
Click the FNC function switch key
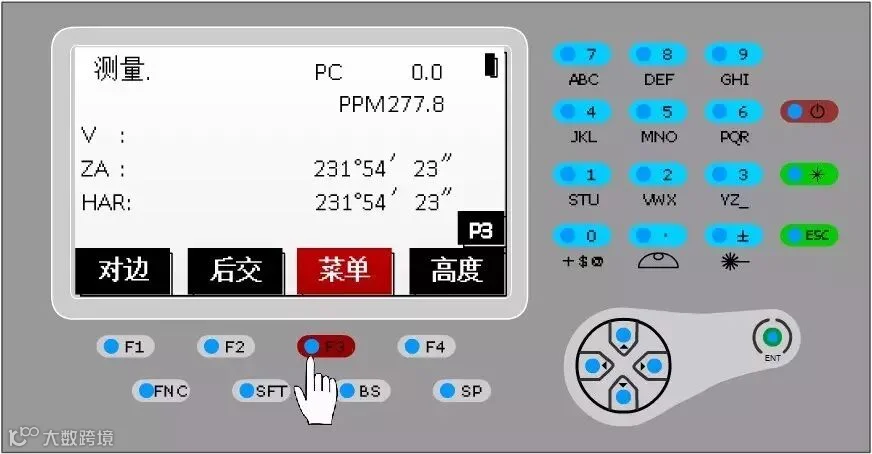click(161, 391)
